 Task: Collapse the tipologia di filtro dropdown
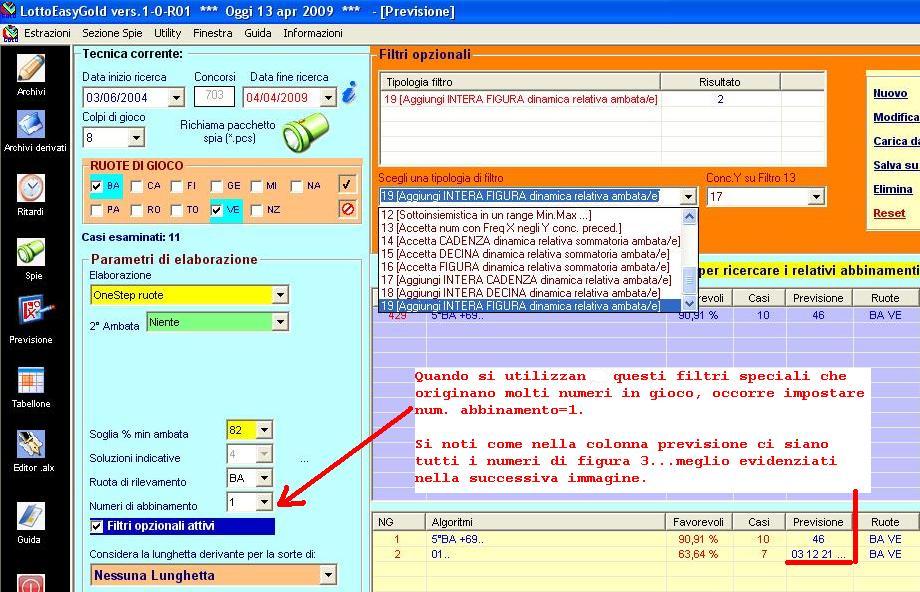pos(688,197)
